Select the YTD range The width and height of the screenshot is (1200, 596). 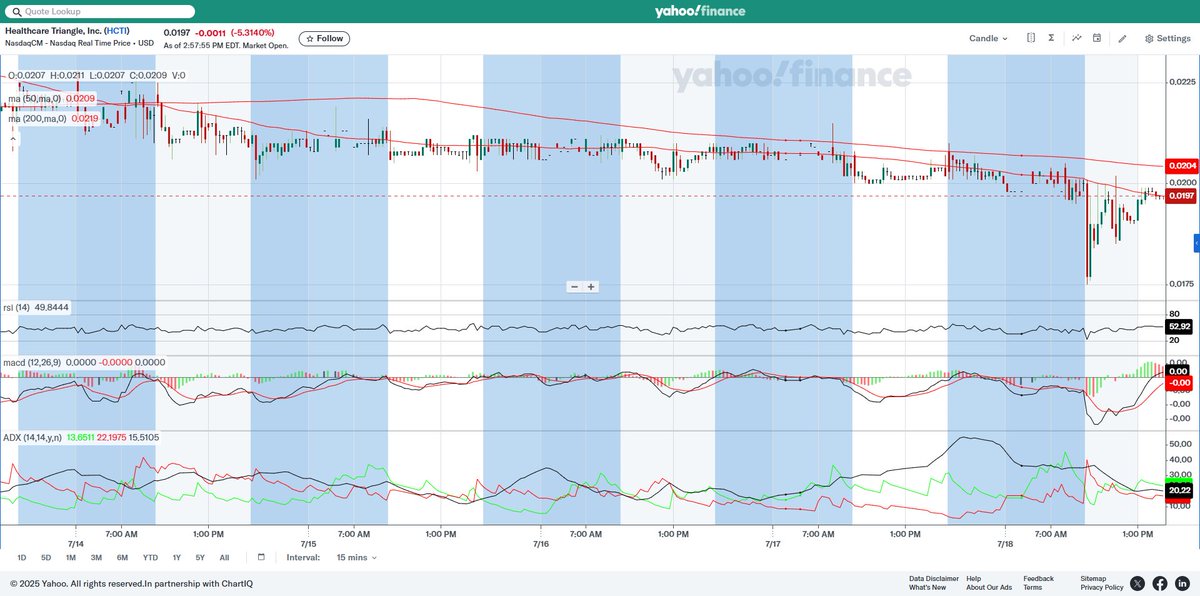150,557
